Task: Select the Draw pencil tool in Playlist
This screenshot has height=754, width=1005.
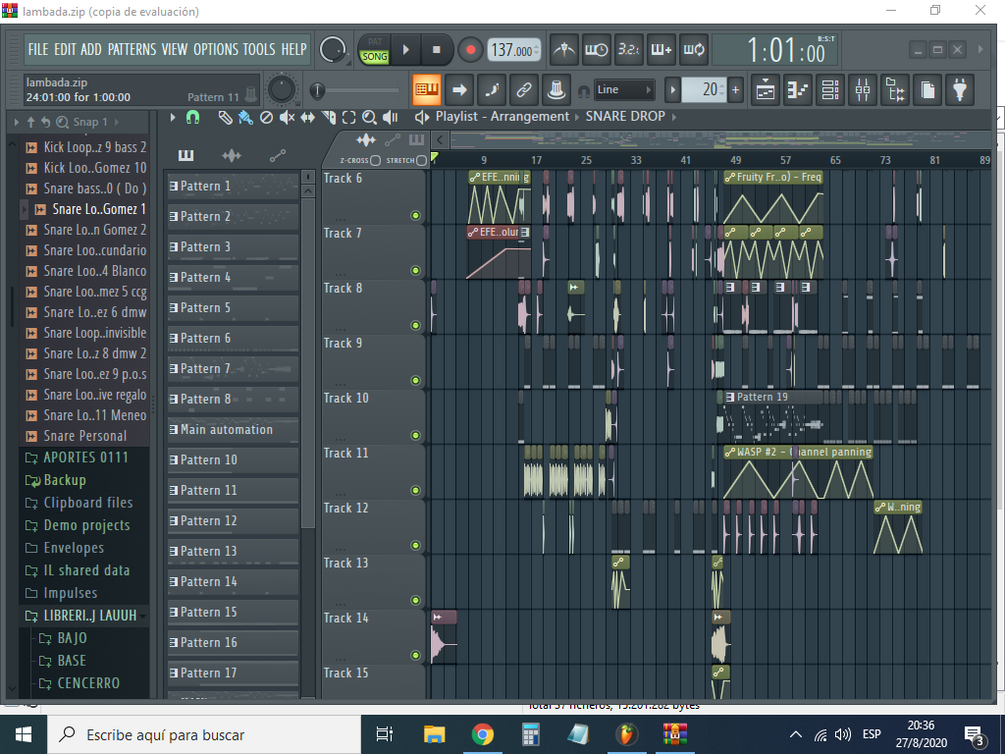Action: (225, 117)
